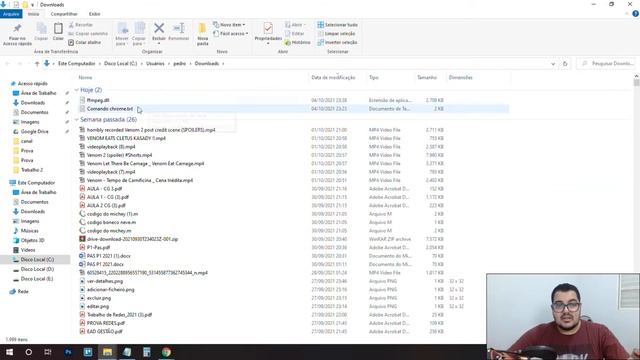Open the Fácil acesso dropdown
The image size is (640, 360).
click(231, 33)
